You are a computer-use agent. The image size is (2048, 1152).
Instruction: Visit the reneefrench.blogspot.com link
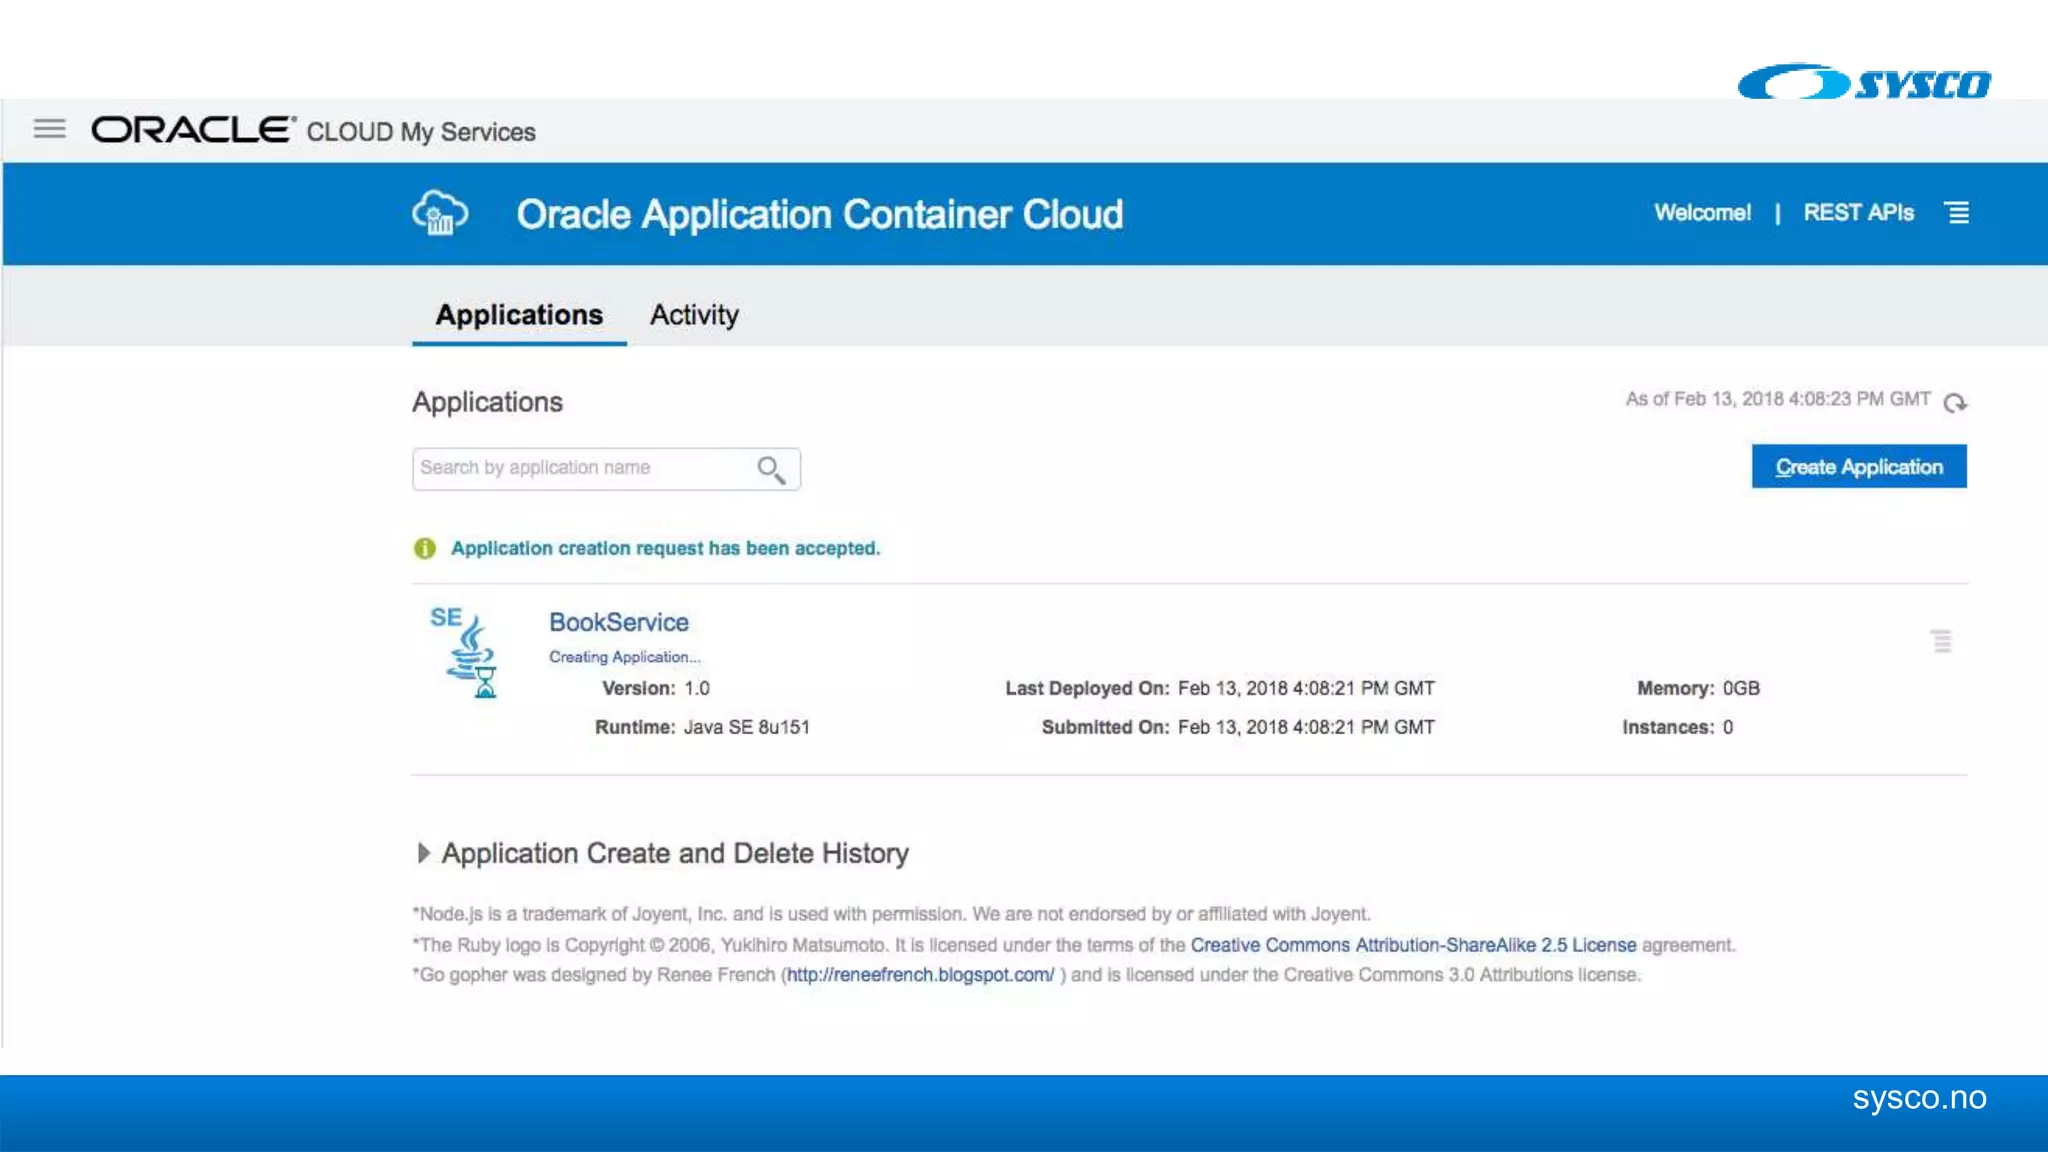click(x=919, y=975)
